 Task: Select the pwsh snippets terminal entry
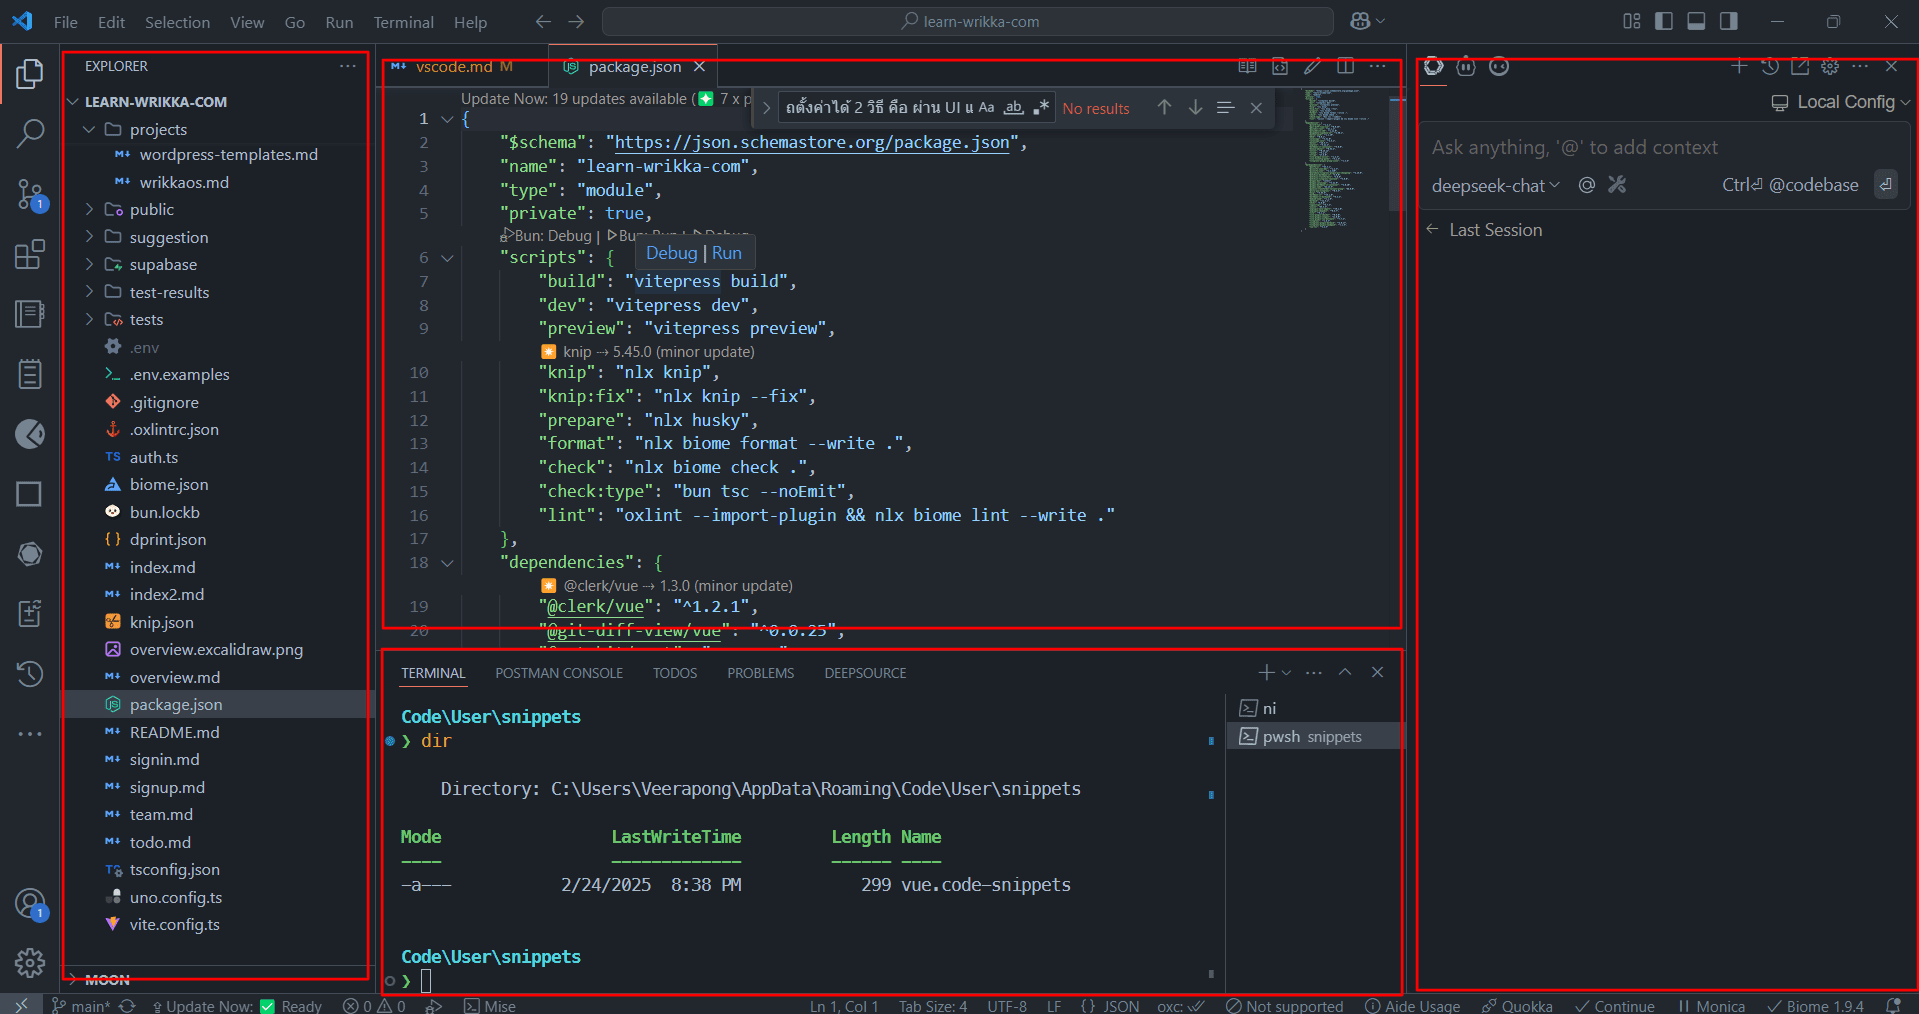coord(1314,736)
